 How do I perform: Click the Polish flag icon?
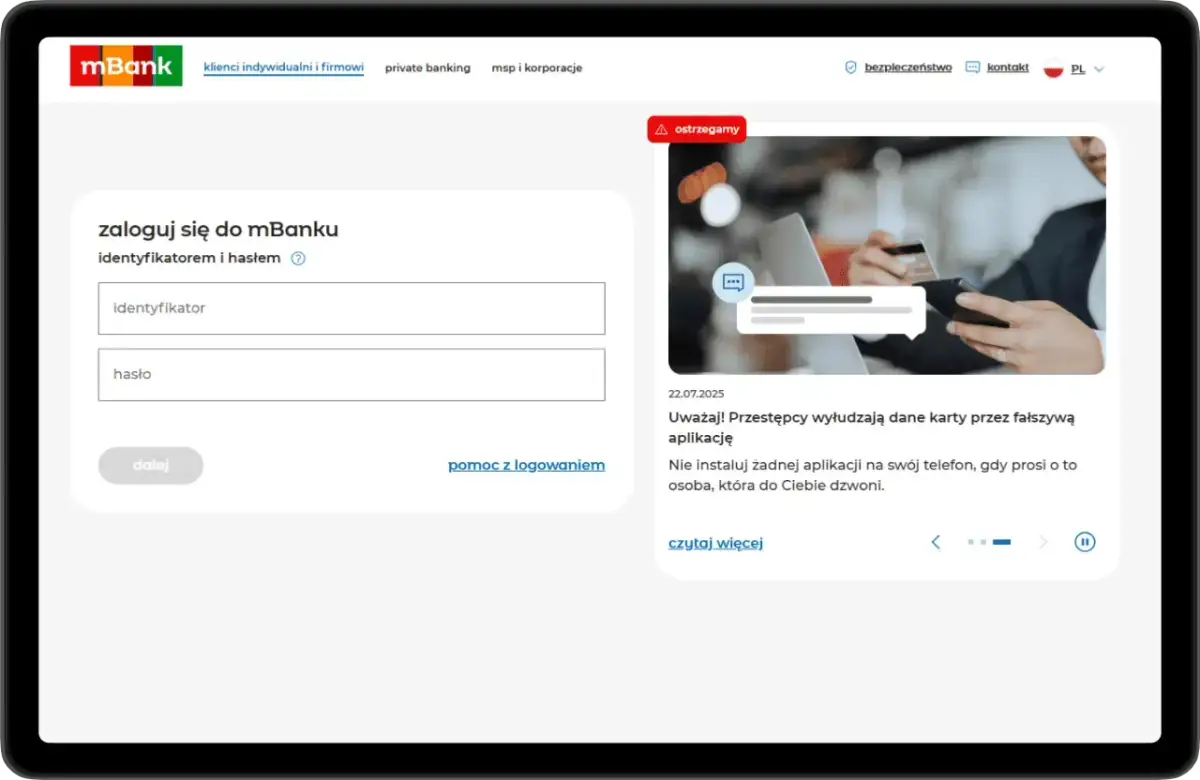coord(1052,69)
